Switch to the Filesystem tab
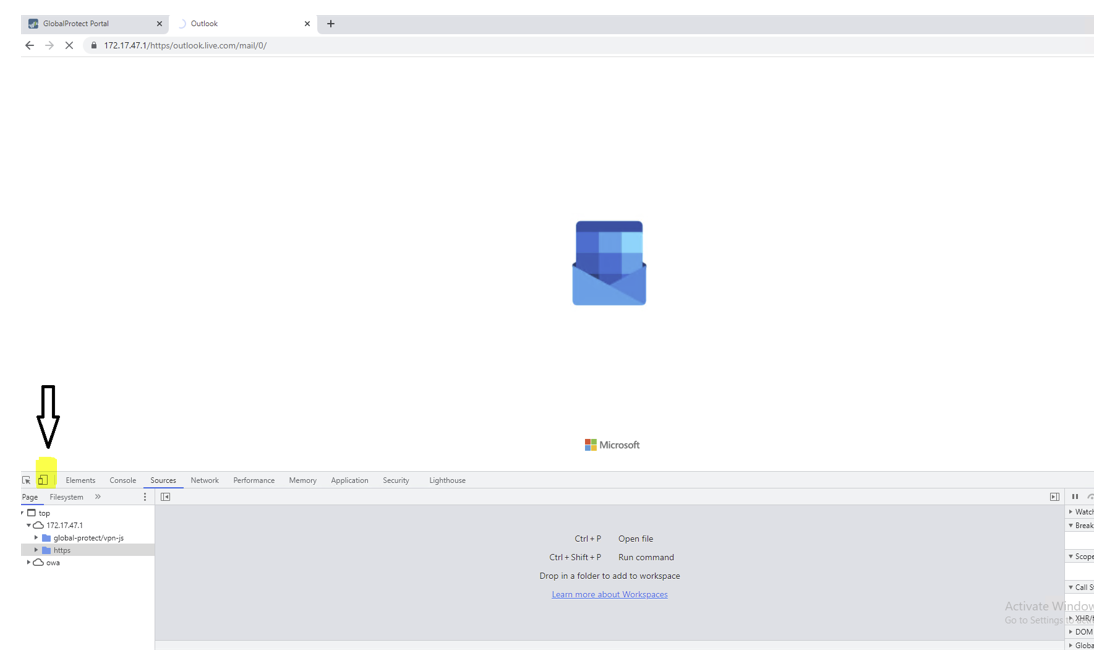 click(66, 496)
